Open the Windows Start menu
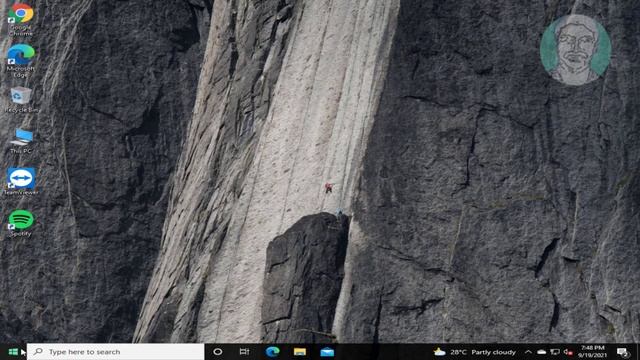The height and width of the screenshot is (360, 640). click(x=13, y=352)
